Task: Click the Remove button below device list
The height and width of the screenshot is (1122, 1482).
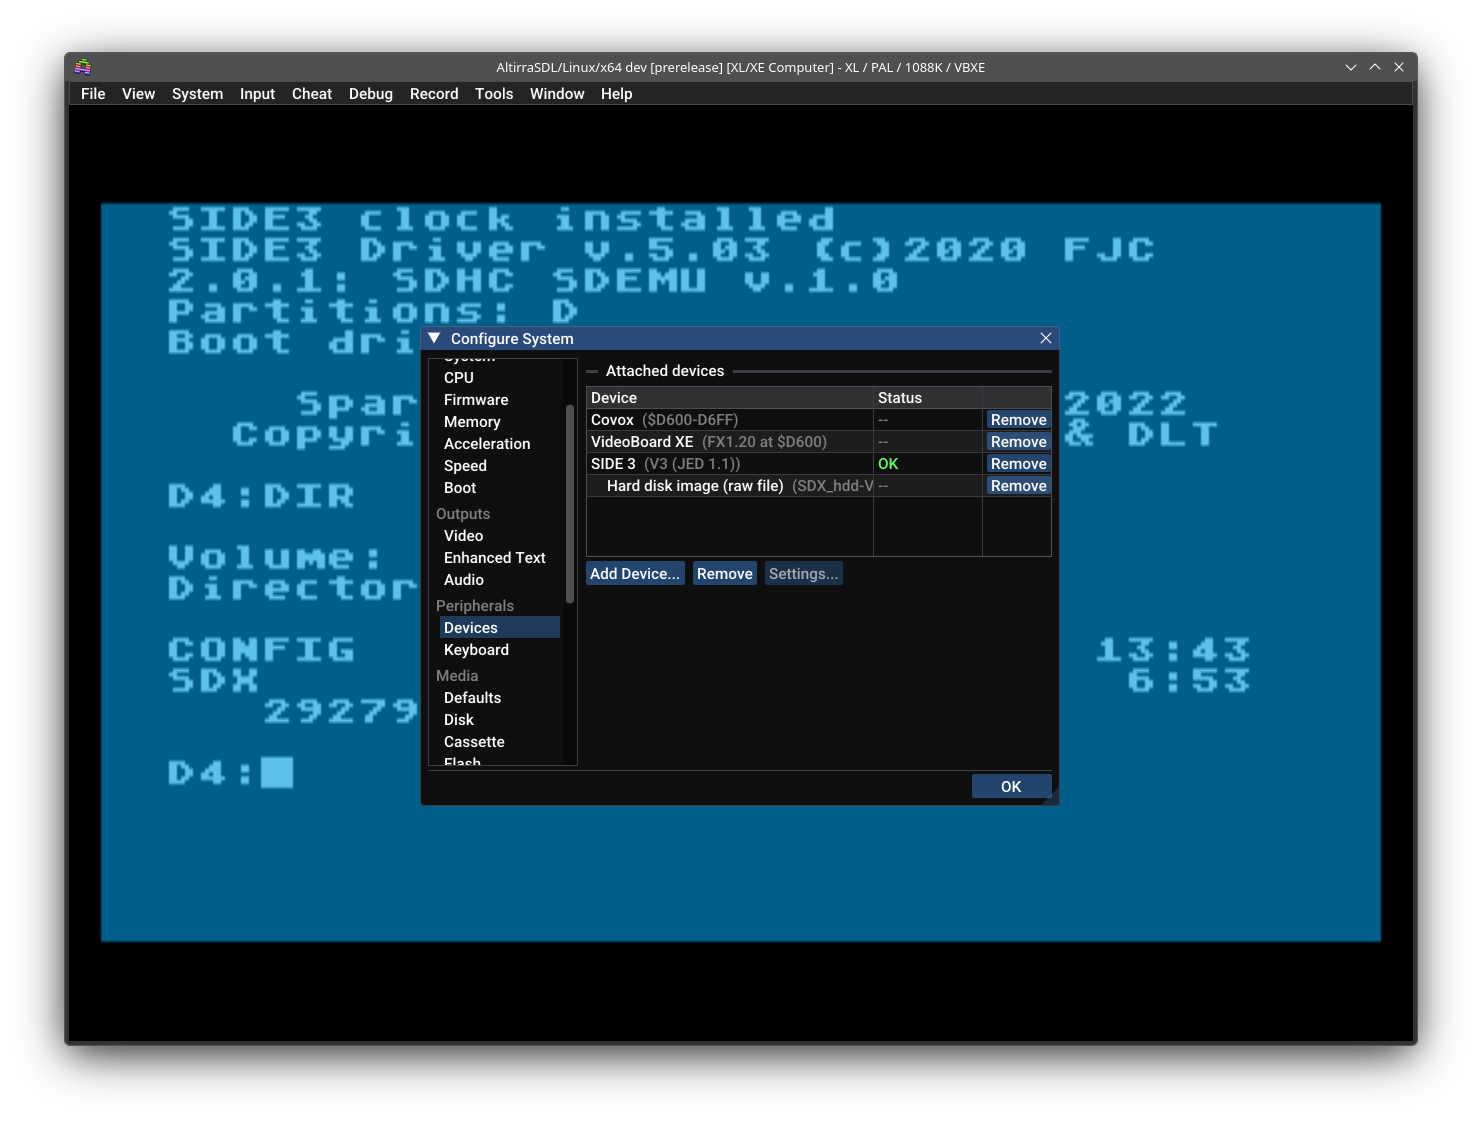Action: click(x=725, y=574)
